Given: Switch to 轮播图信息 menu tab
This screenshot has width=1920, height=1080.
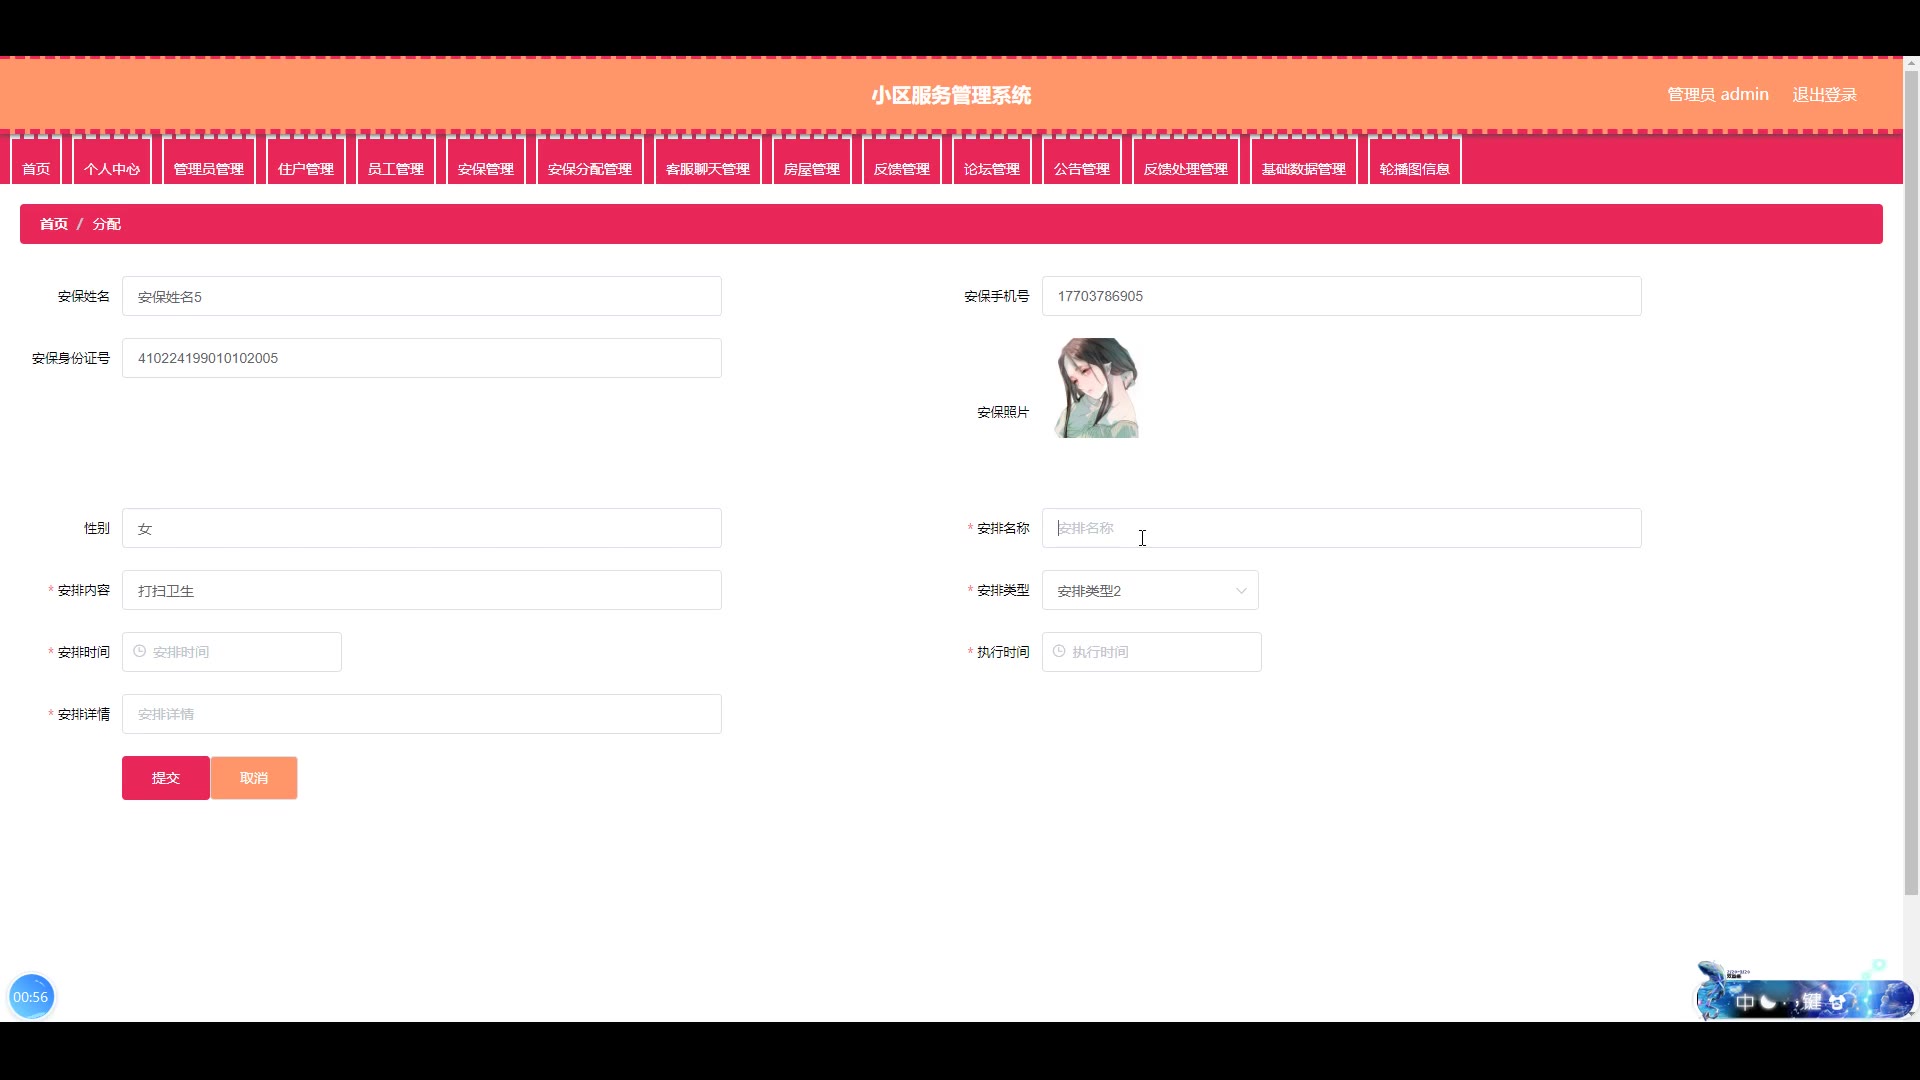Looking at the screenshot, I should coord(1414,168).
